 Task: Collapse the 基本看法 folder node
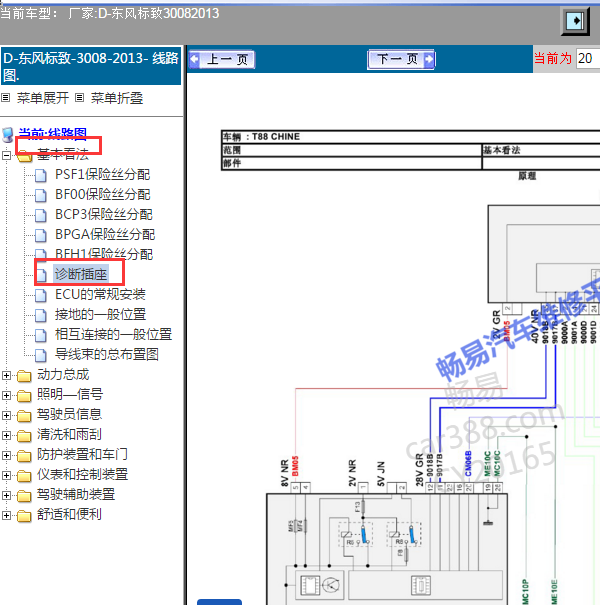pyautogui.click(x=6, y=155)
